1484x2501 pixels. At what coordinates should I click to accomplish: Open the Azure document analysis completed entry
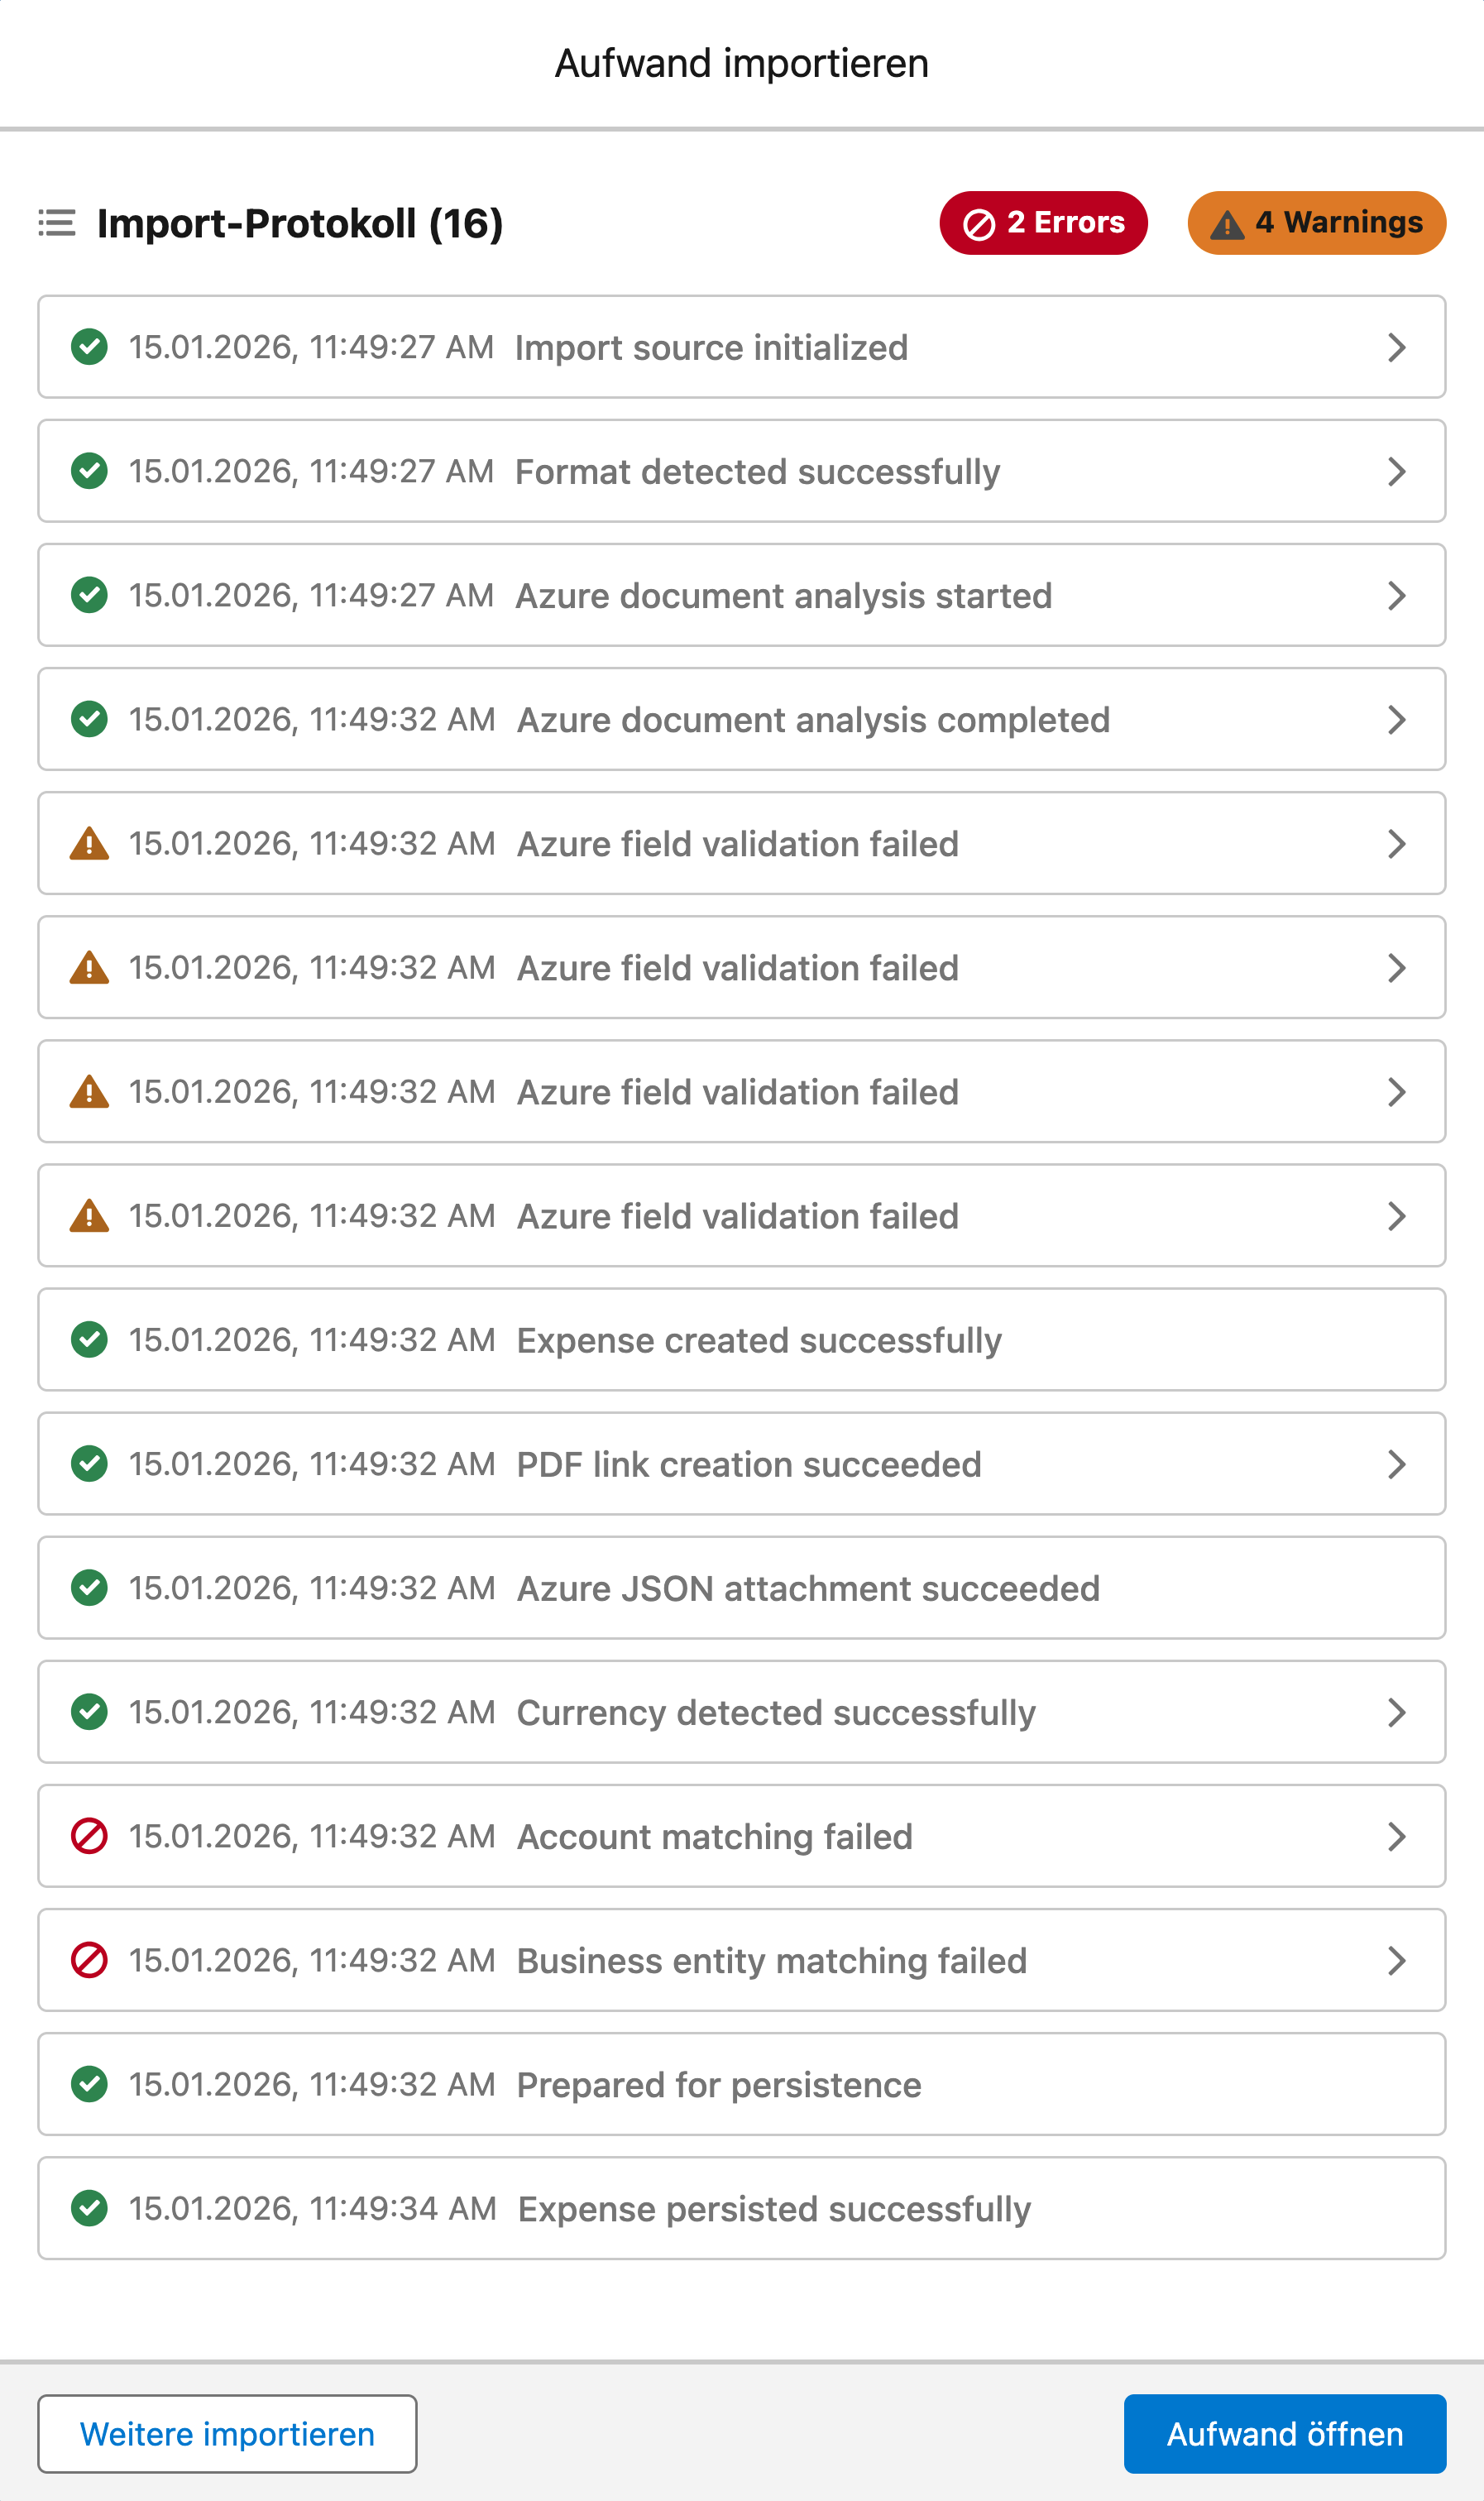[x=741, y=719]
